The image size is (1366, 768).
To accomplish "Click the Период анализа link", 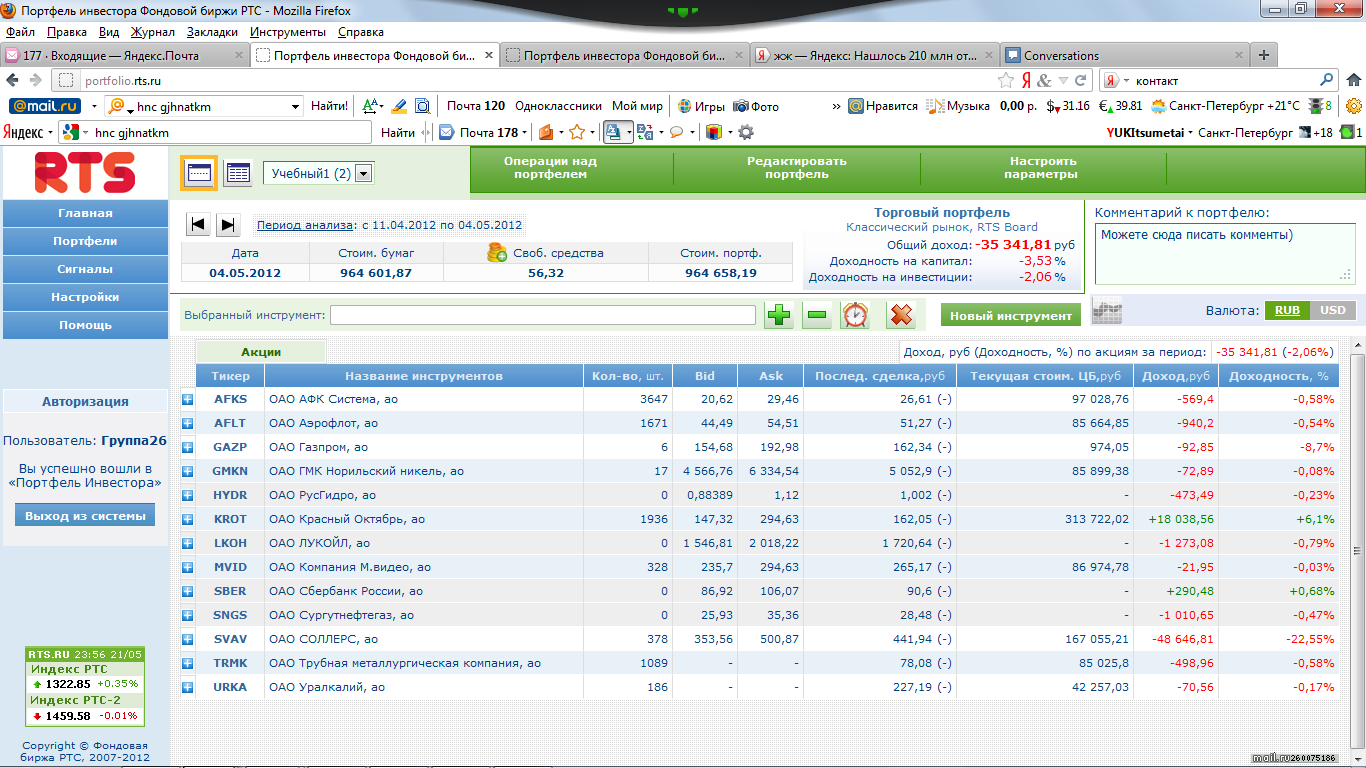I will tap(305, 225).
